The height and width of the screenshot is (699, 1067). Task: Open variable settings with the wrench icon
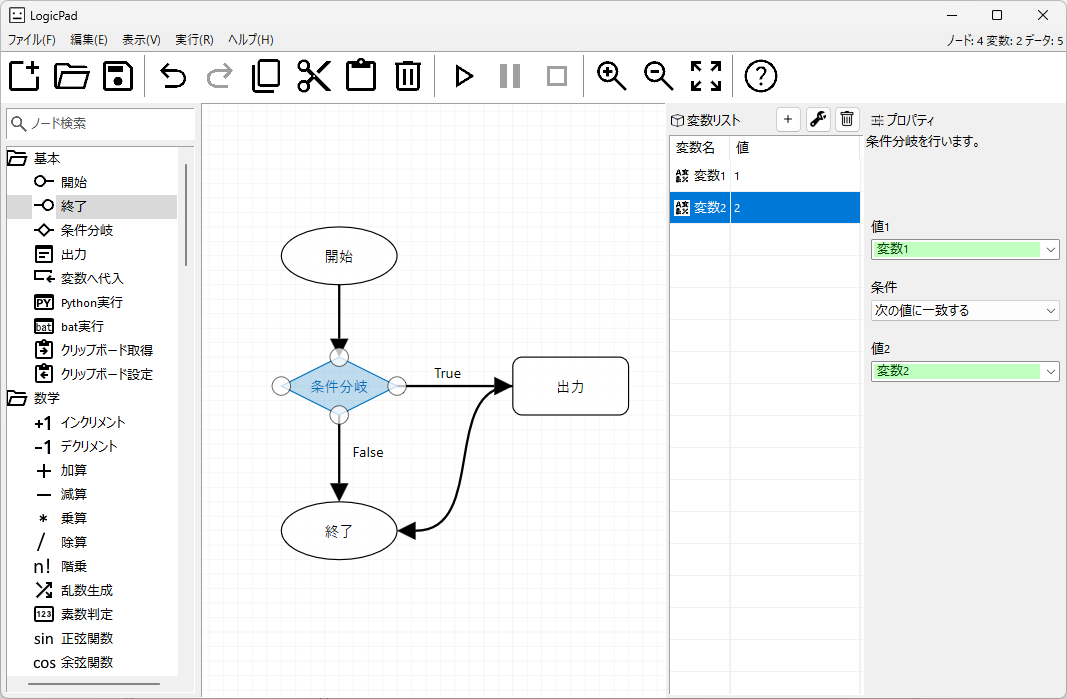(818, 119)
